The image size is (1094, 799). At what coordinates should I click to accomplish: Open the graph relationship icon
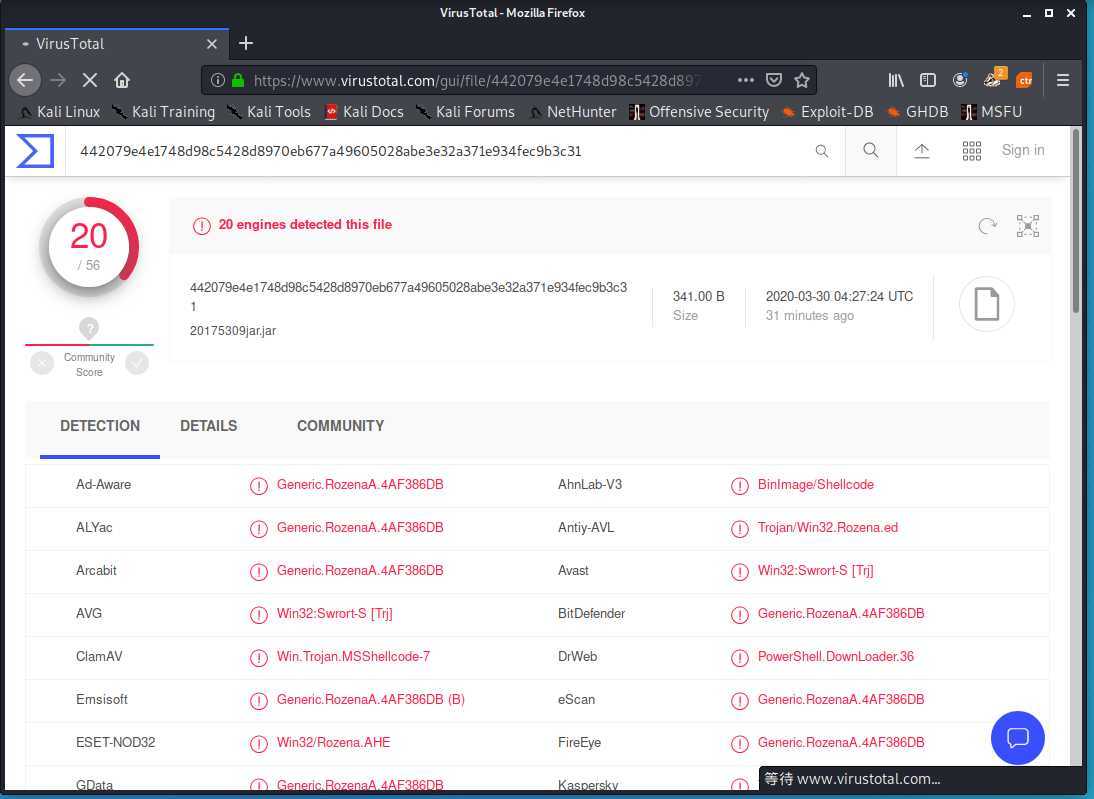(x=1028, y=225)
